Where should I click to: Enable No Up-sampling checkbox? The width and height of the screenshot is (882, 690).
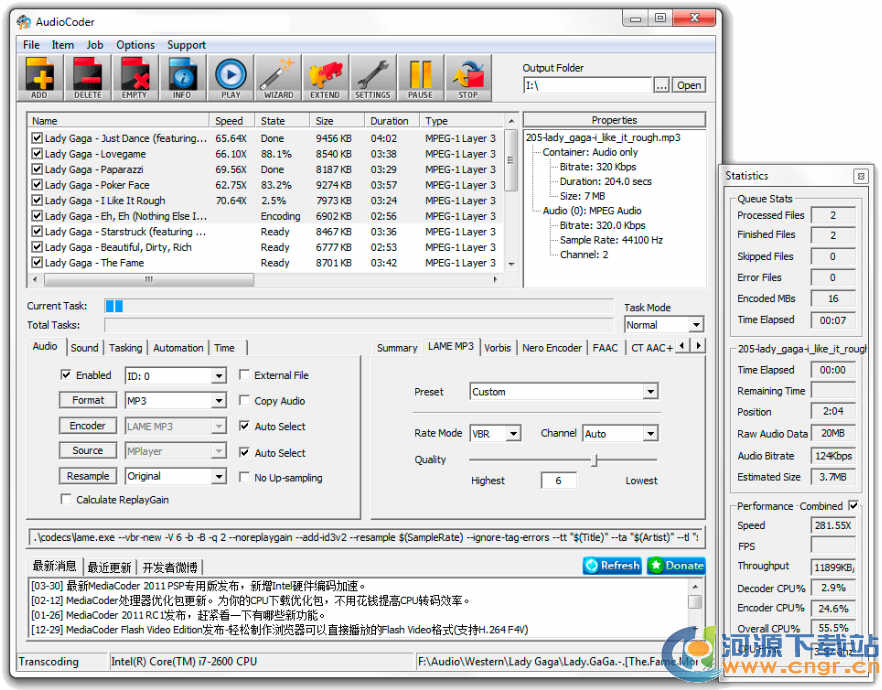244,477
